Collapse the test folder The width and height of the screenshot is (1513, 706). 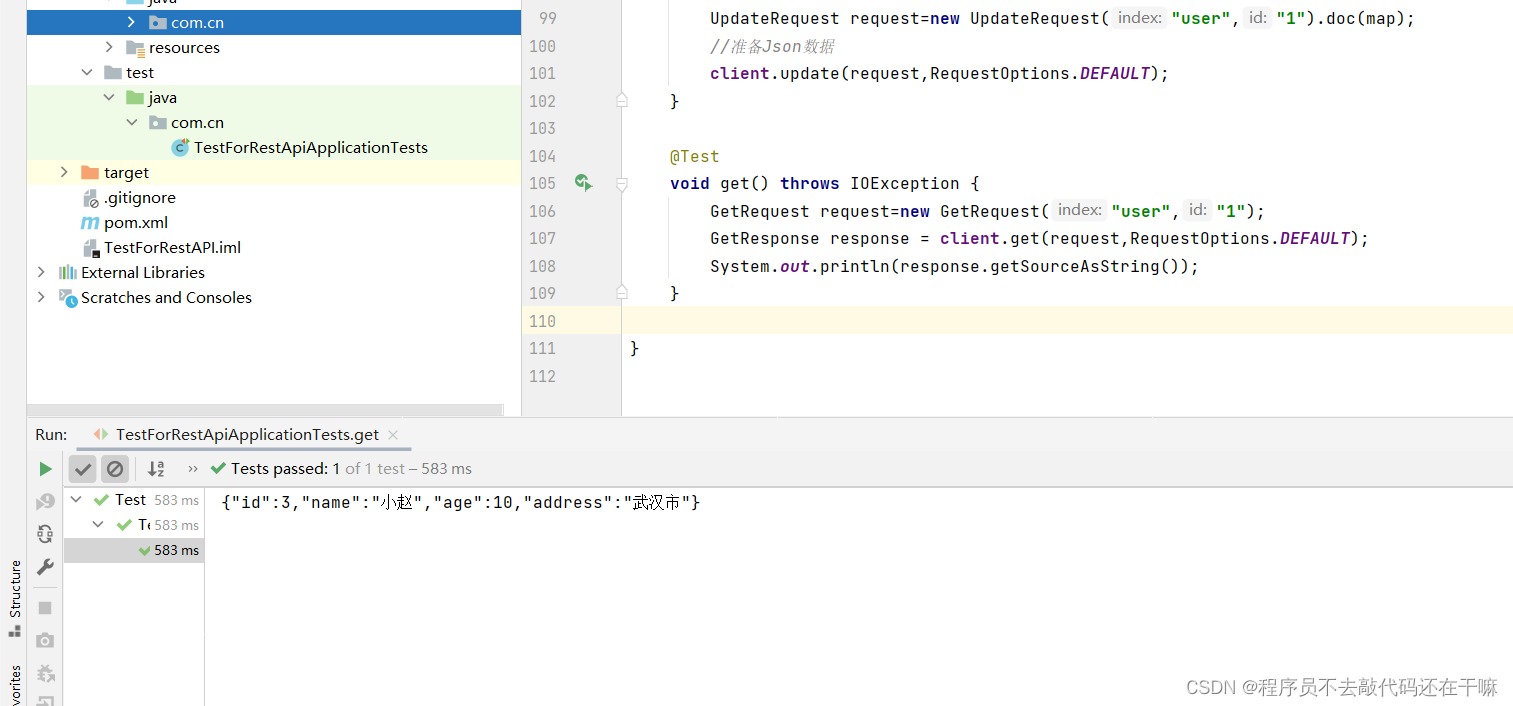coord(87,72)
